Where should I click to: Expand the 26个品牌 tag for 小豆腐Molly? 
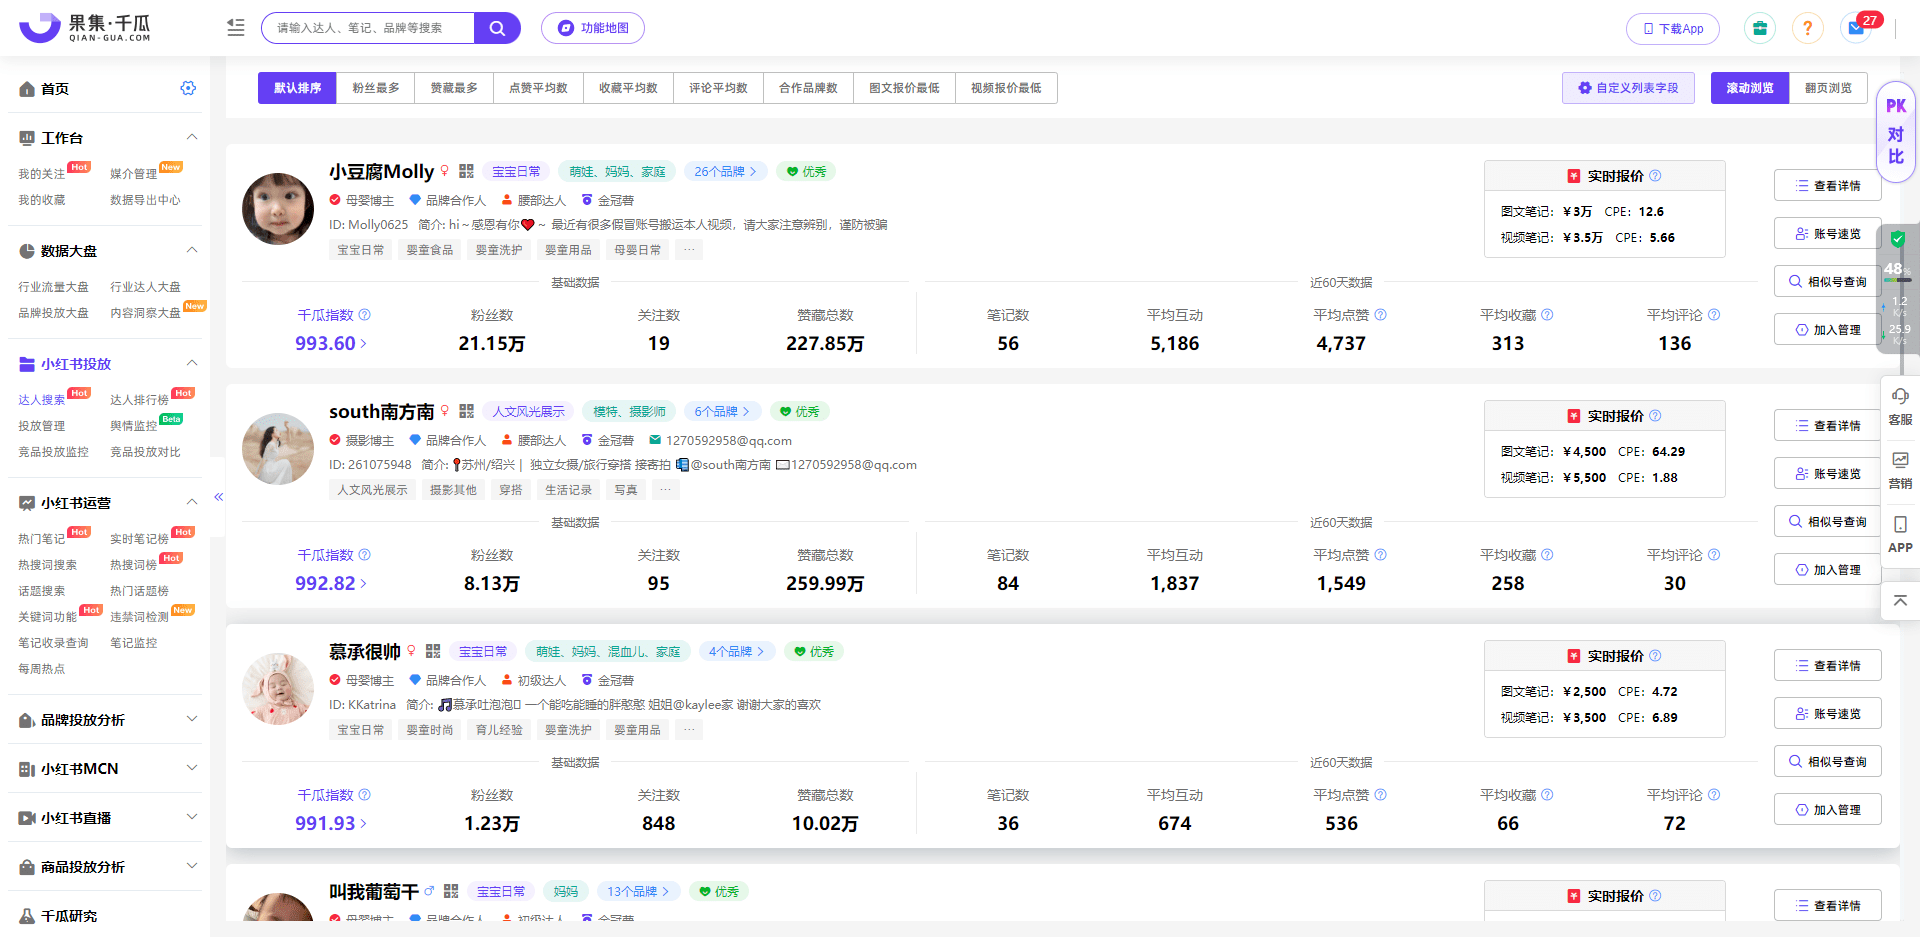[726, 171]
